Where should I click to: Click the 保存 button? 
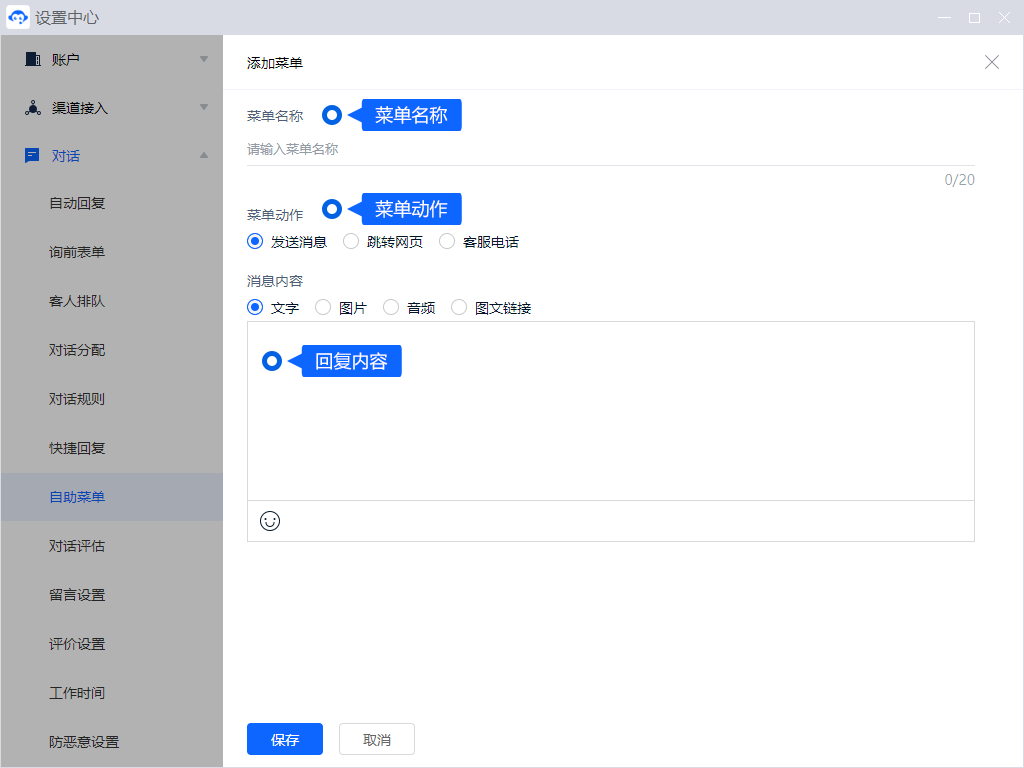pos(285,739)
